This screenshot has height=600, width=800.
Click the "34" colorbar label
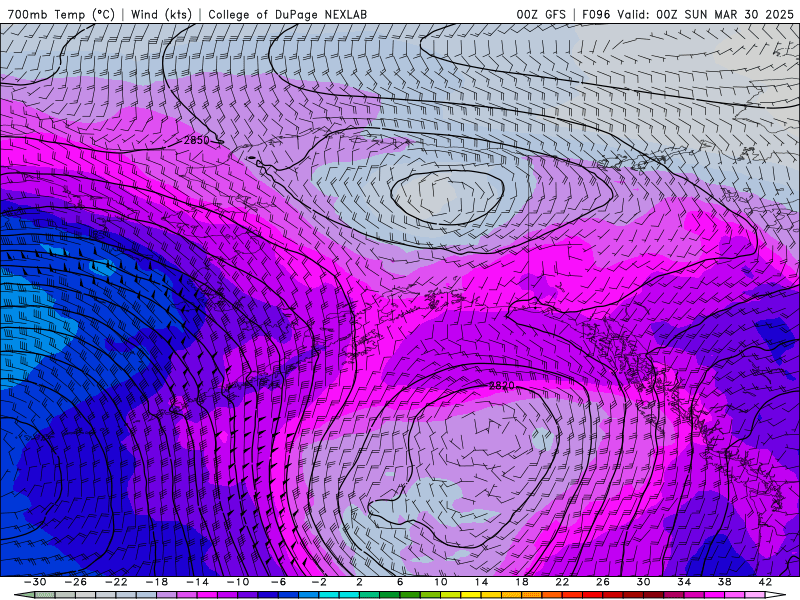[x=684, y=582]
